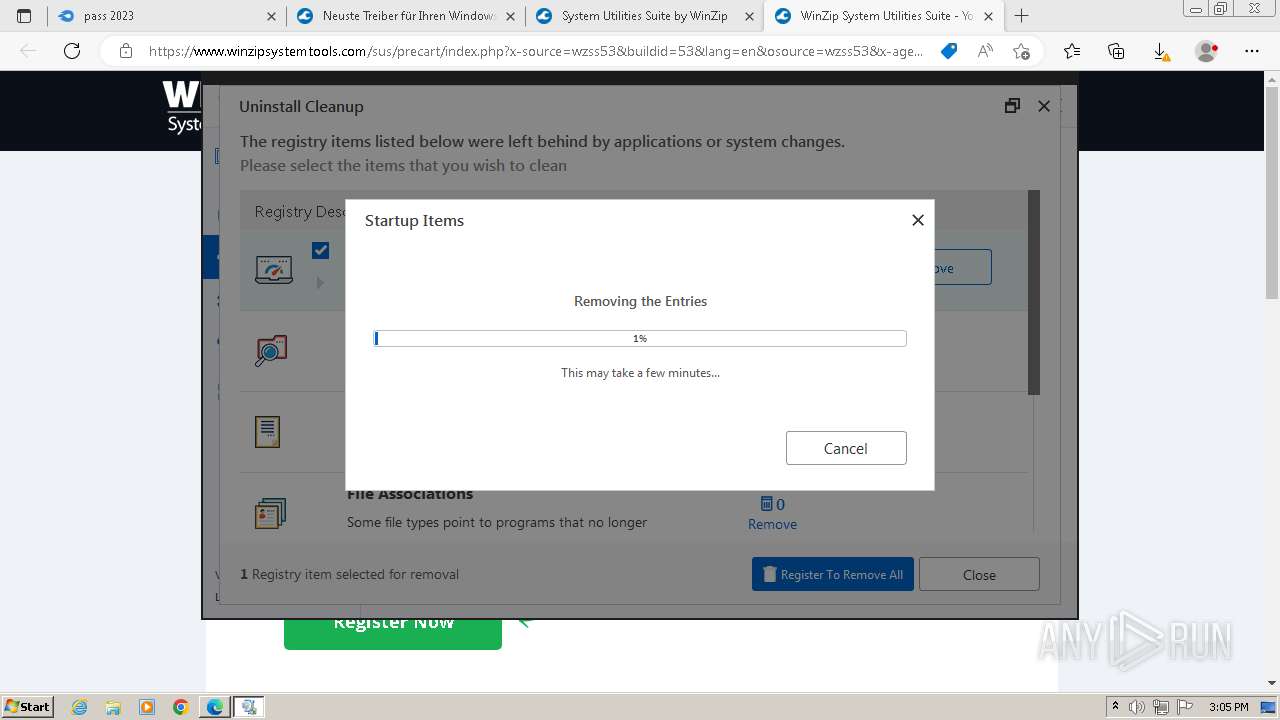This screenshot has width=1280, height=720.
Task: Click Remove link under File Associations
Action: pyautogui.click(x=772, y=524)
